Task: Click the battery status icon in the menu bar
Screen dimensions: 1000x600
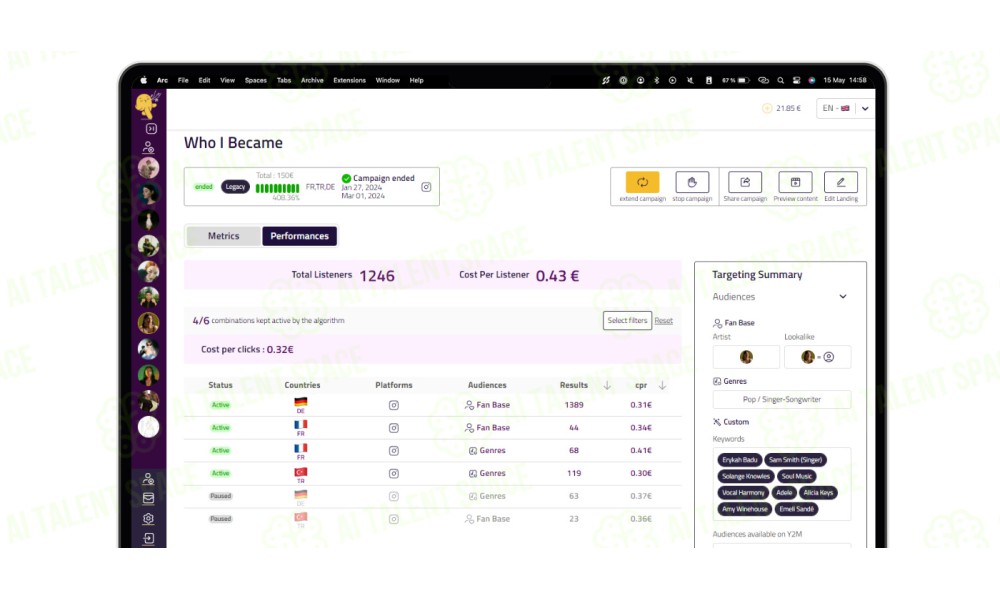Action: 744,80
